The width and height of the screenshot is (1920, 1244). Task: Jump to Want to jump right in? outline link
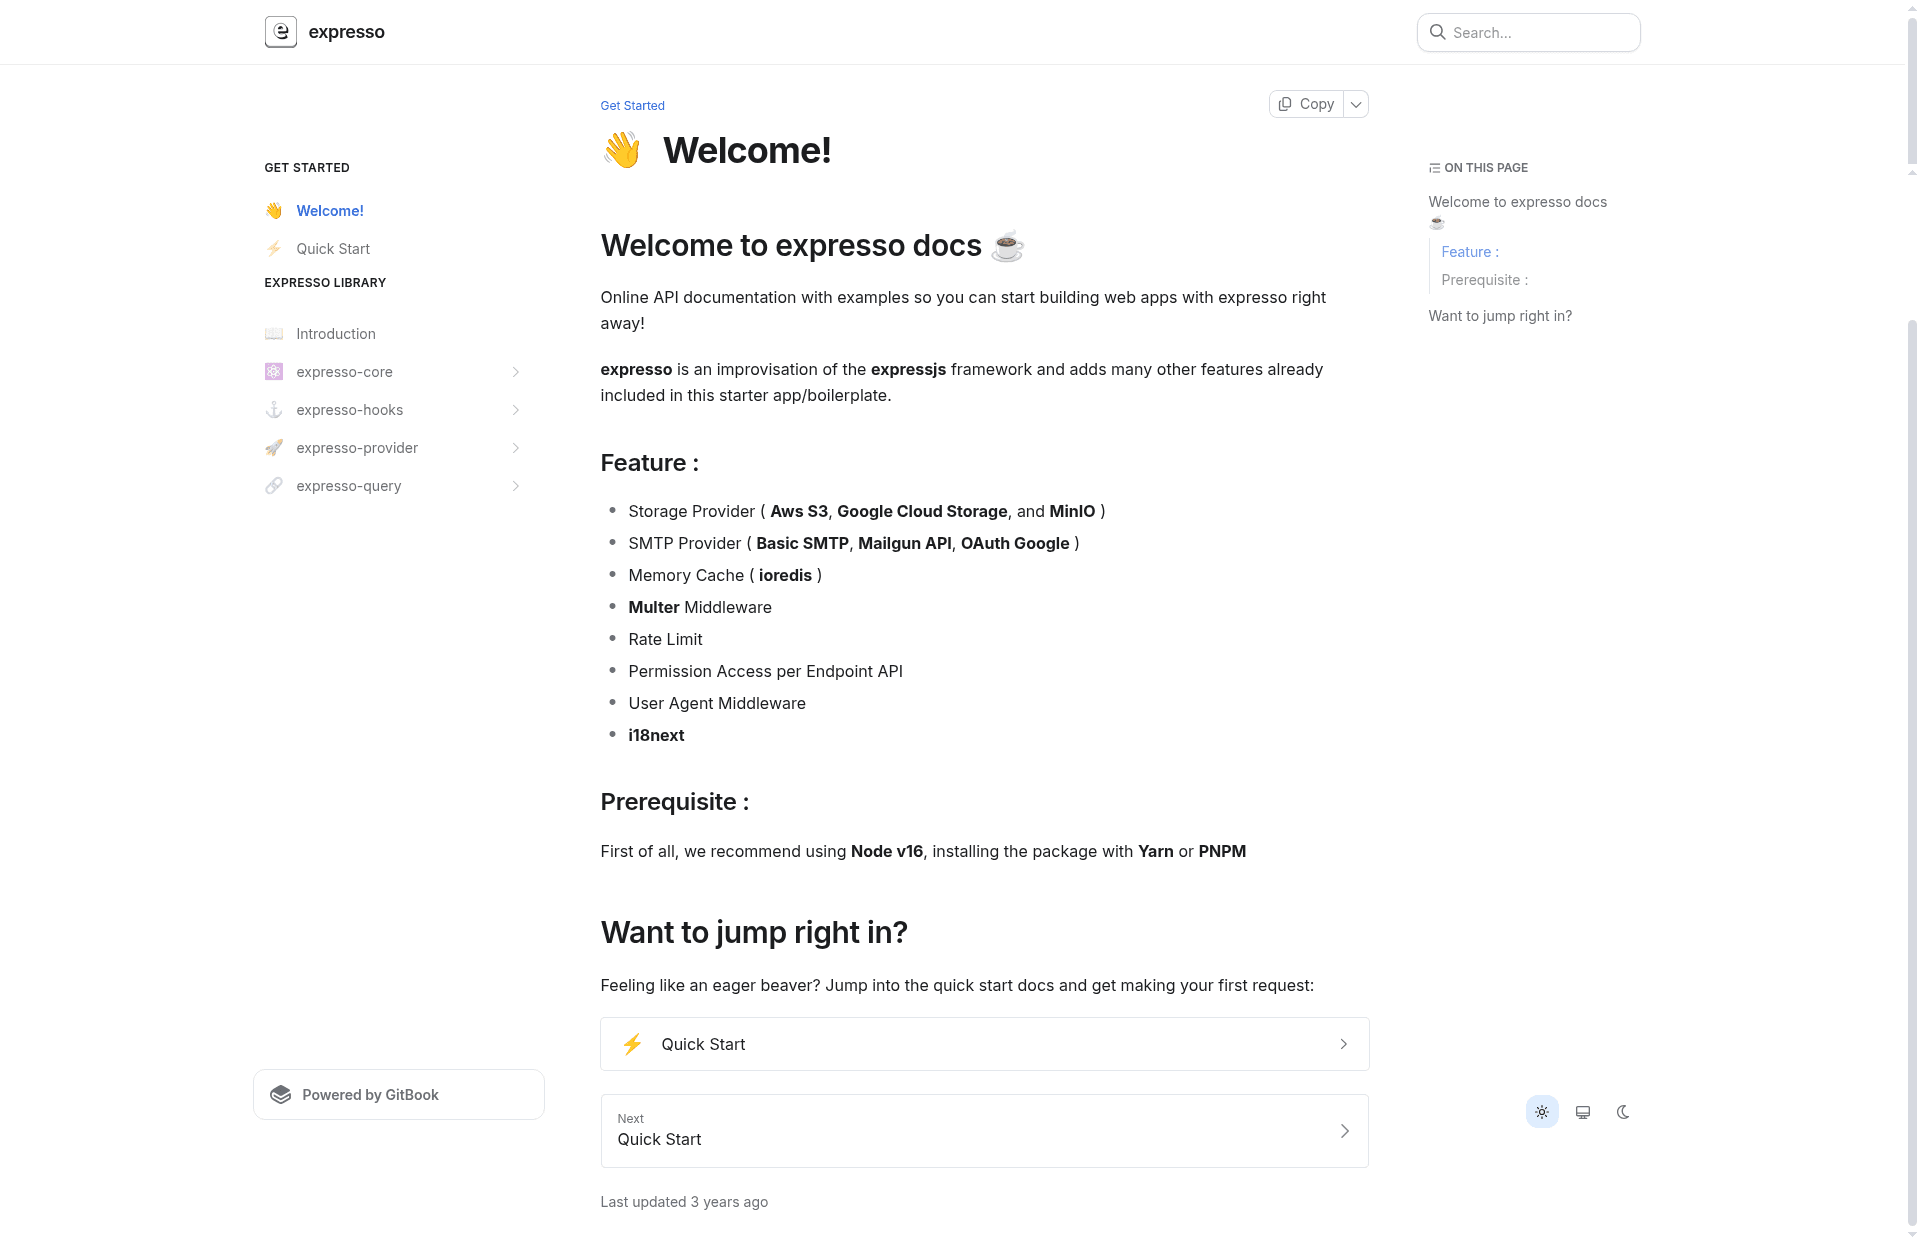1500,316
